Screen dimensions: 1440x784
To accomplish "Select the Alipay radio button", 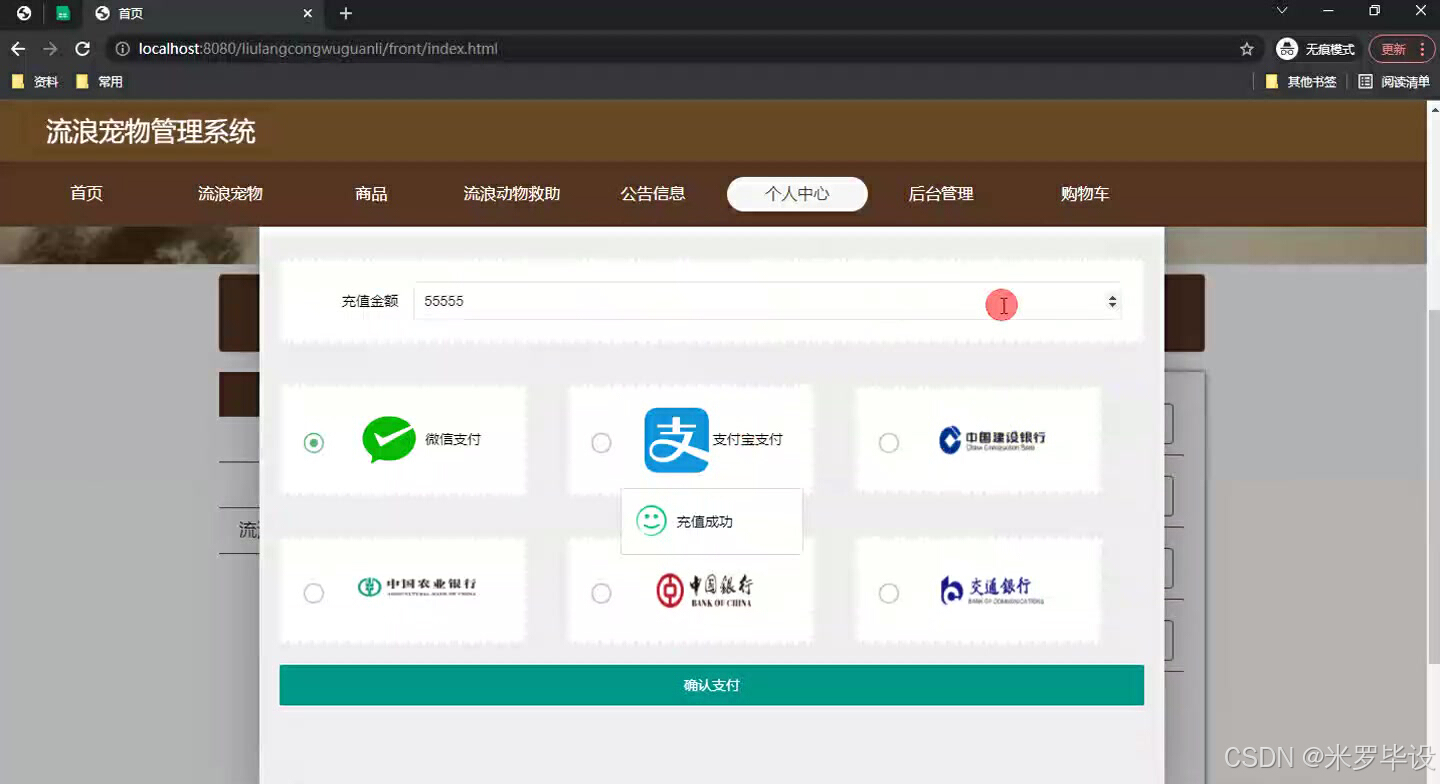I will (x=601, y=442).
